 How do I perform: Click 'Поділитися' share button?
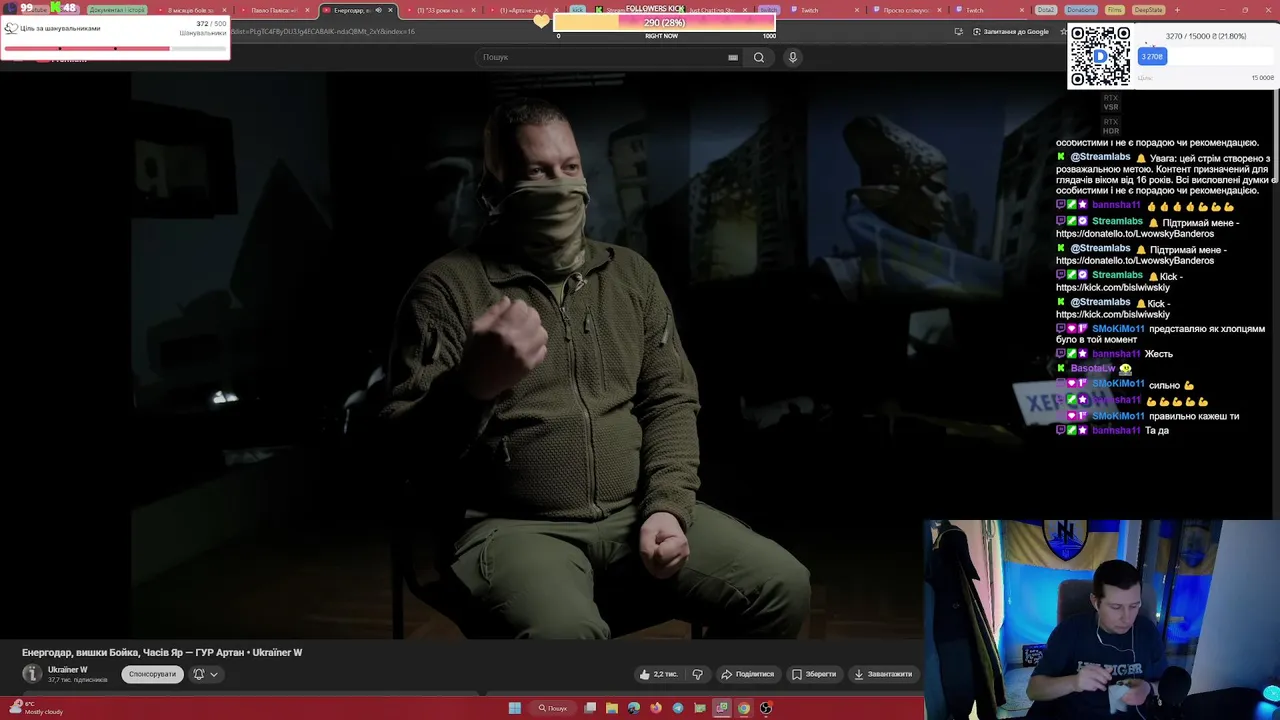click(x=748, y=674)
